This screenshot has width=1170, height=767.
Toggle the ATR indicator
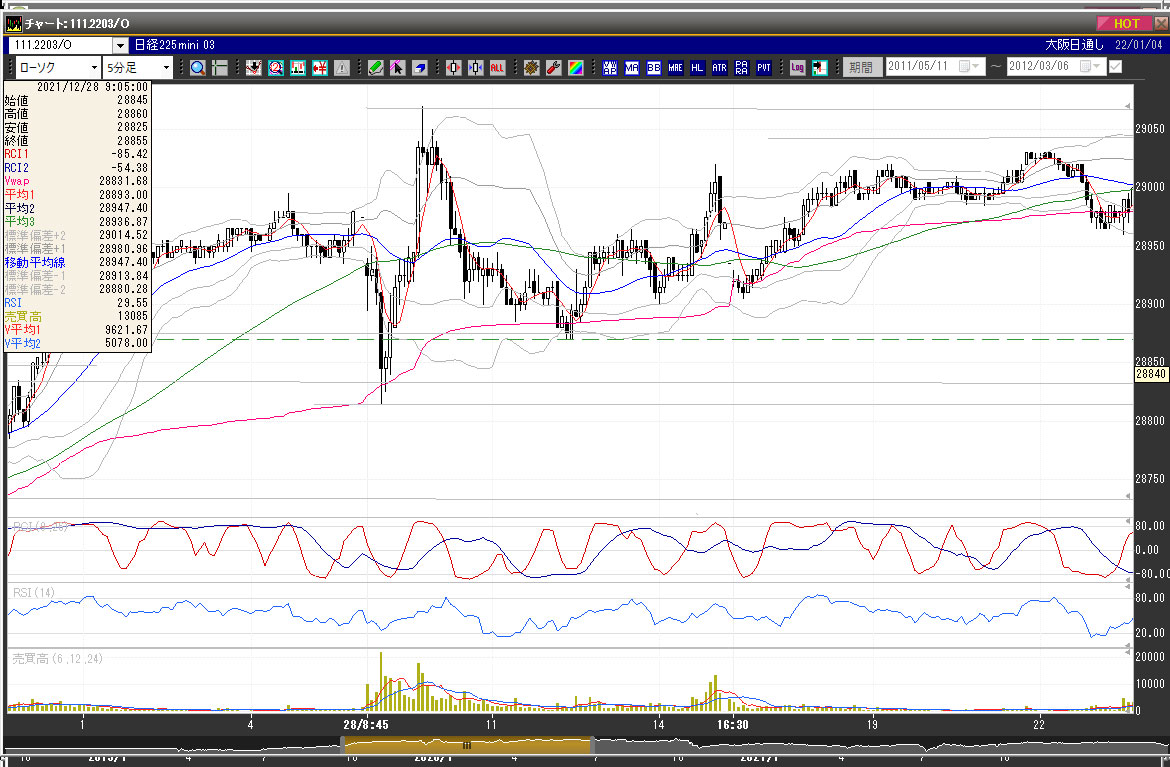click(x=719, y=68)
